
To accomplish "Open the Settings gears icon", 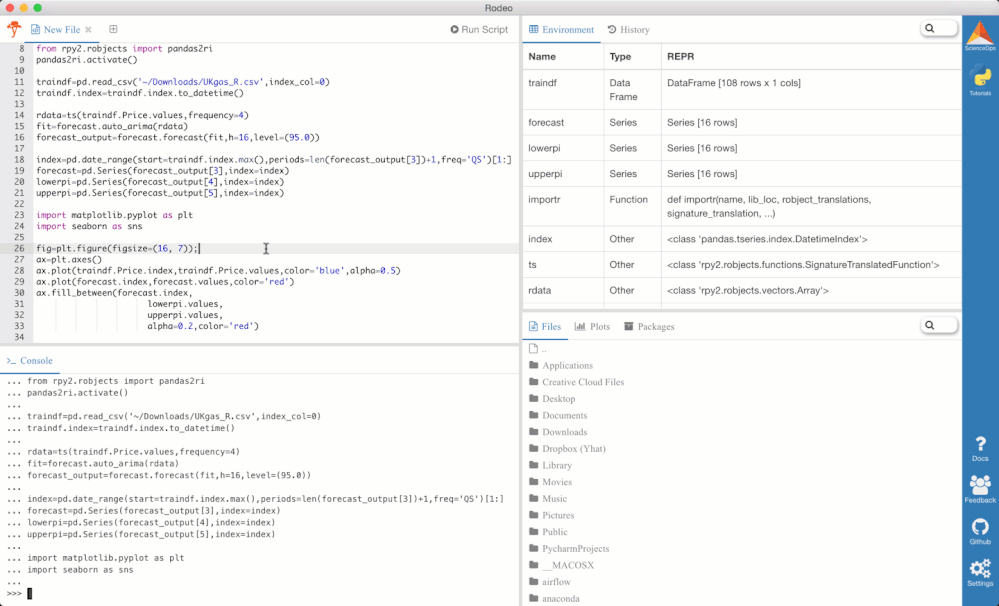I will 980,573.
